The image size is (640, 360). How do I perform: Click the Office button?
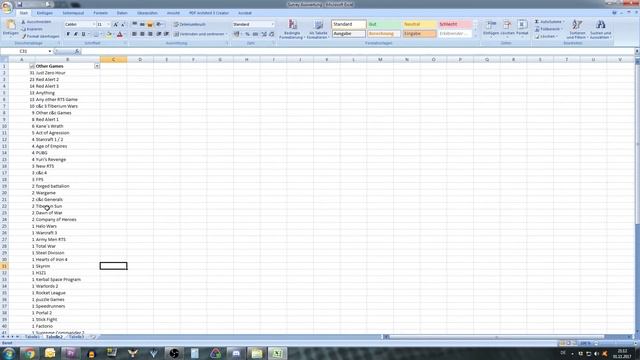(7, 7)
